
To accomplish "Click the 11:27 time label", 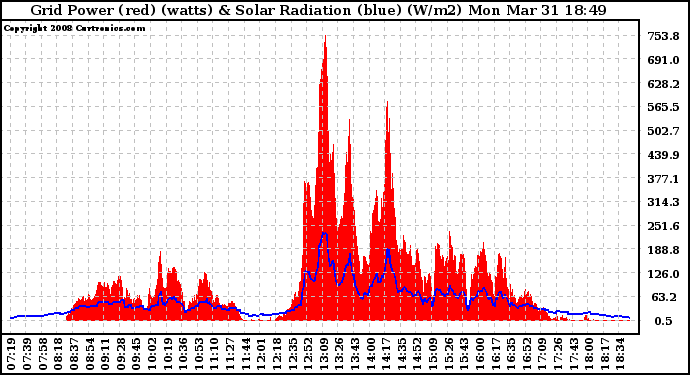I will [230, 354].
